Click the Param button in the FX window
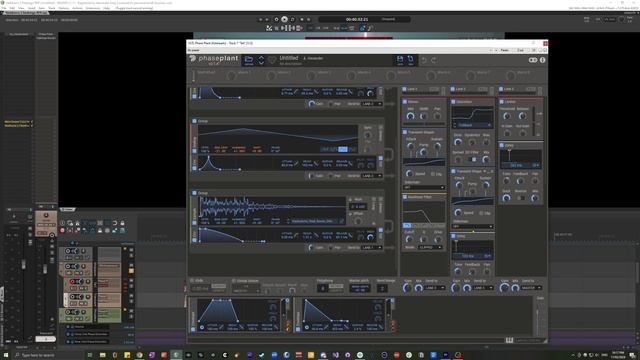Viewport: 640px width, 360px height. click(505, 50)
